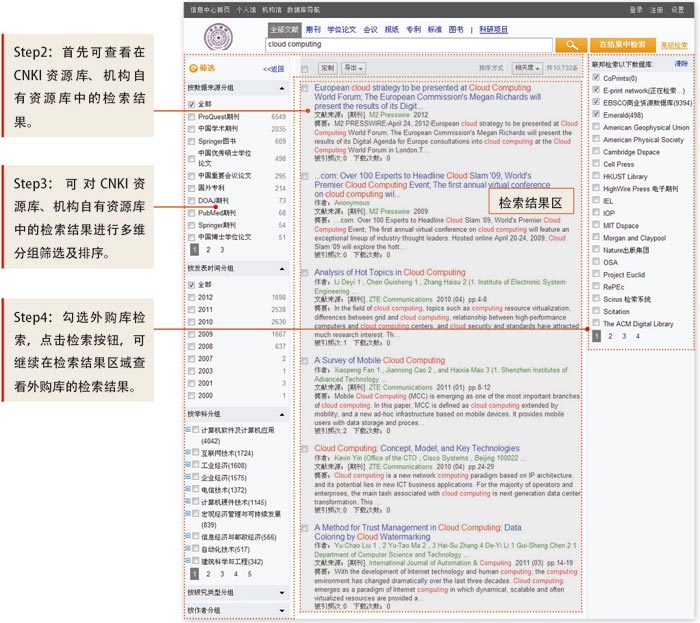Expand the 自动化技术(517) subject tree icon
This screenshot has width=700, height=623.
click(x=188, y=549)
